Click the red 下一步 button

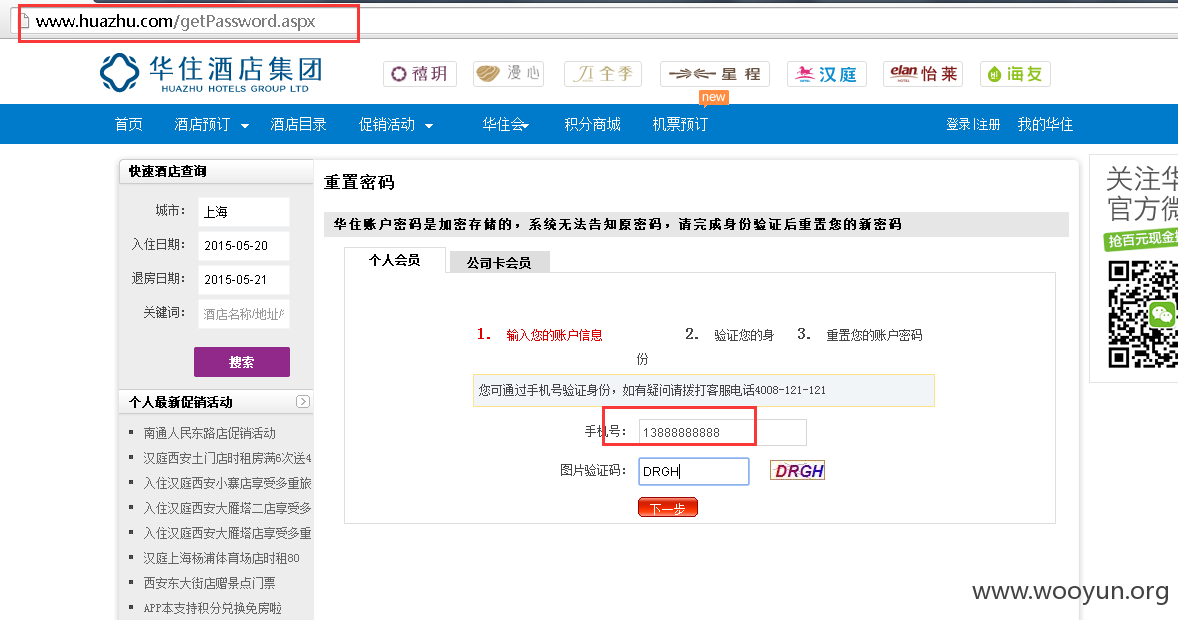[668, 508]
